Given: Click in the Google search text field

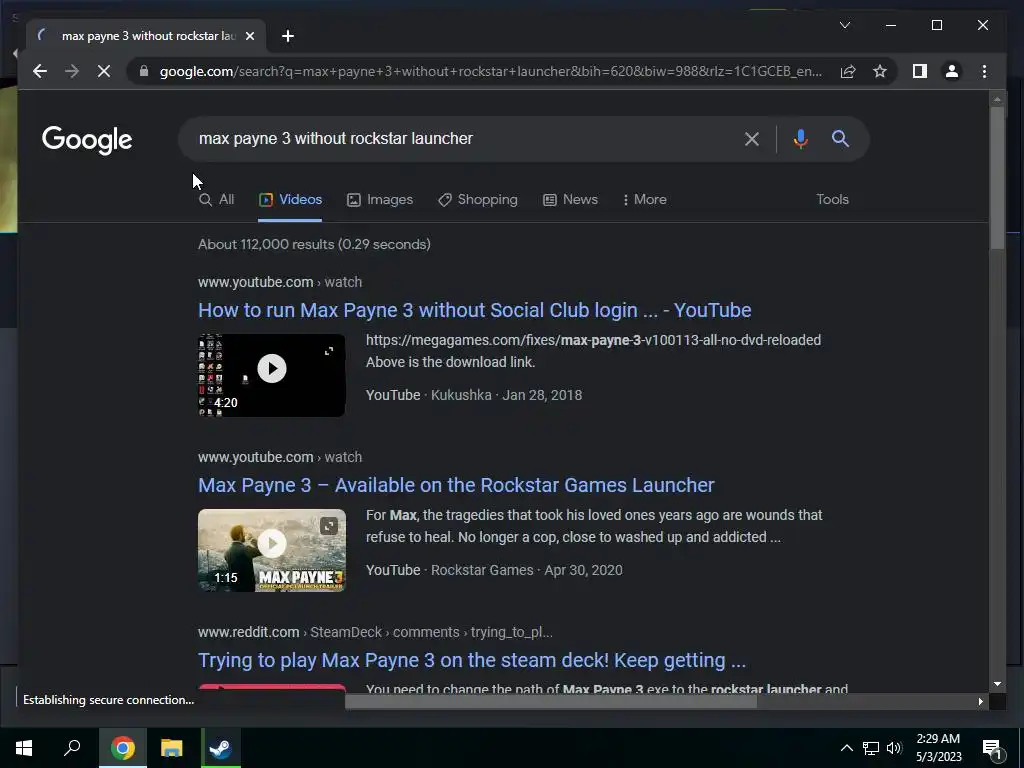Looking at the screenshot, I should [x=464, y=138].
